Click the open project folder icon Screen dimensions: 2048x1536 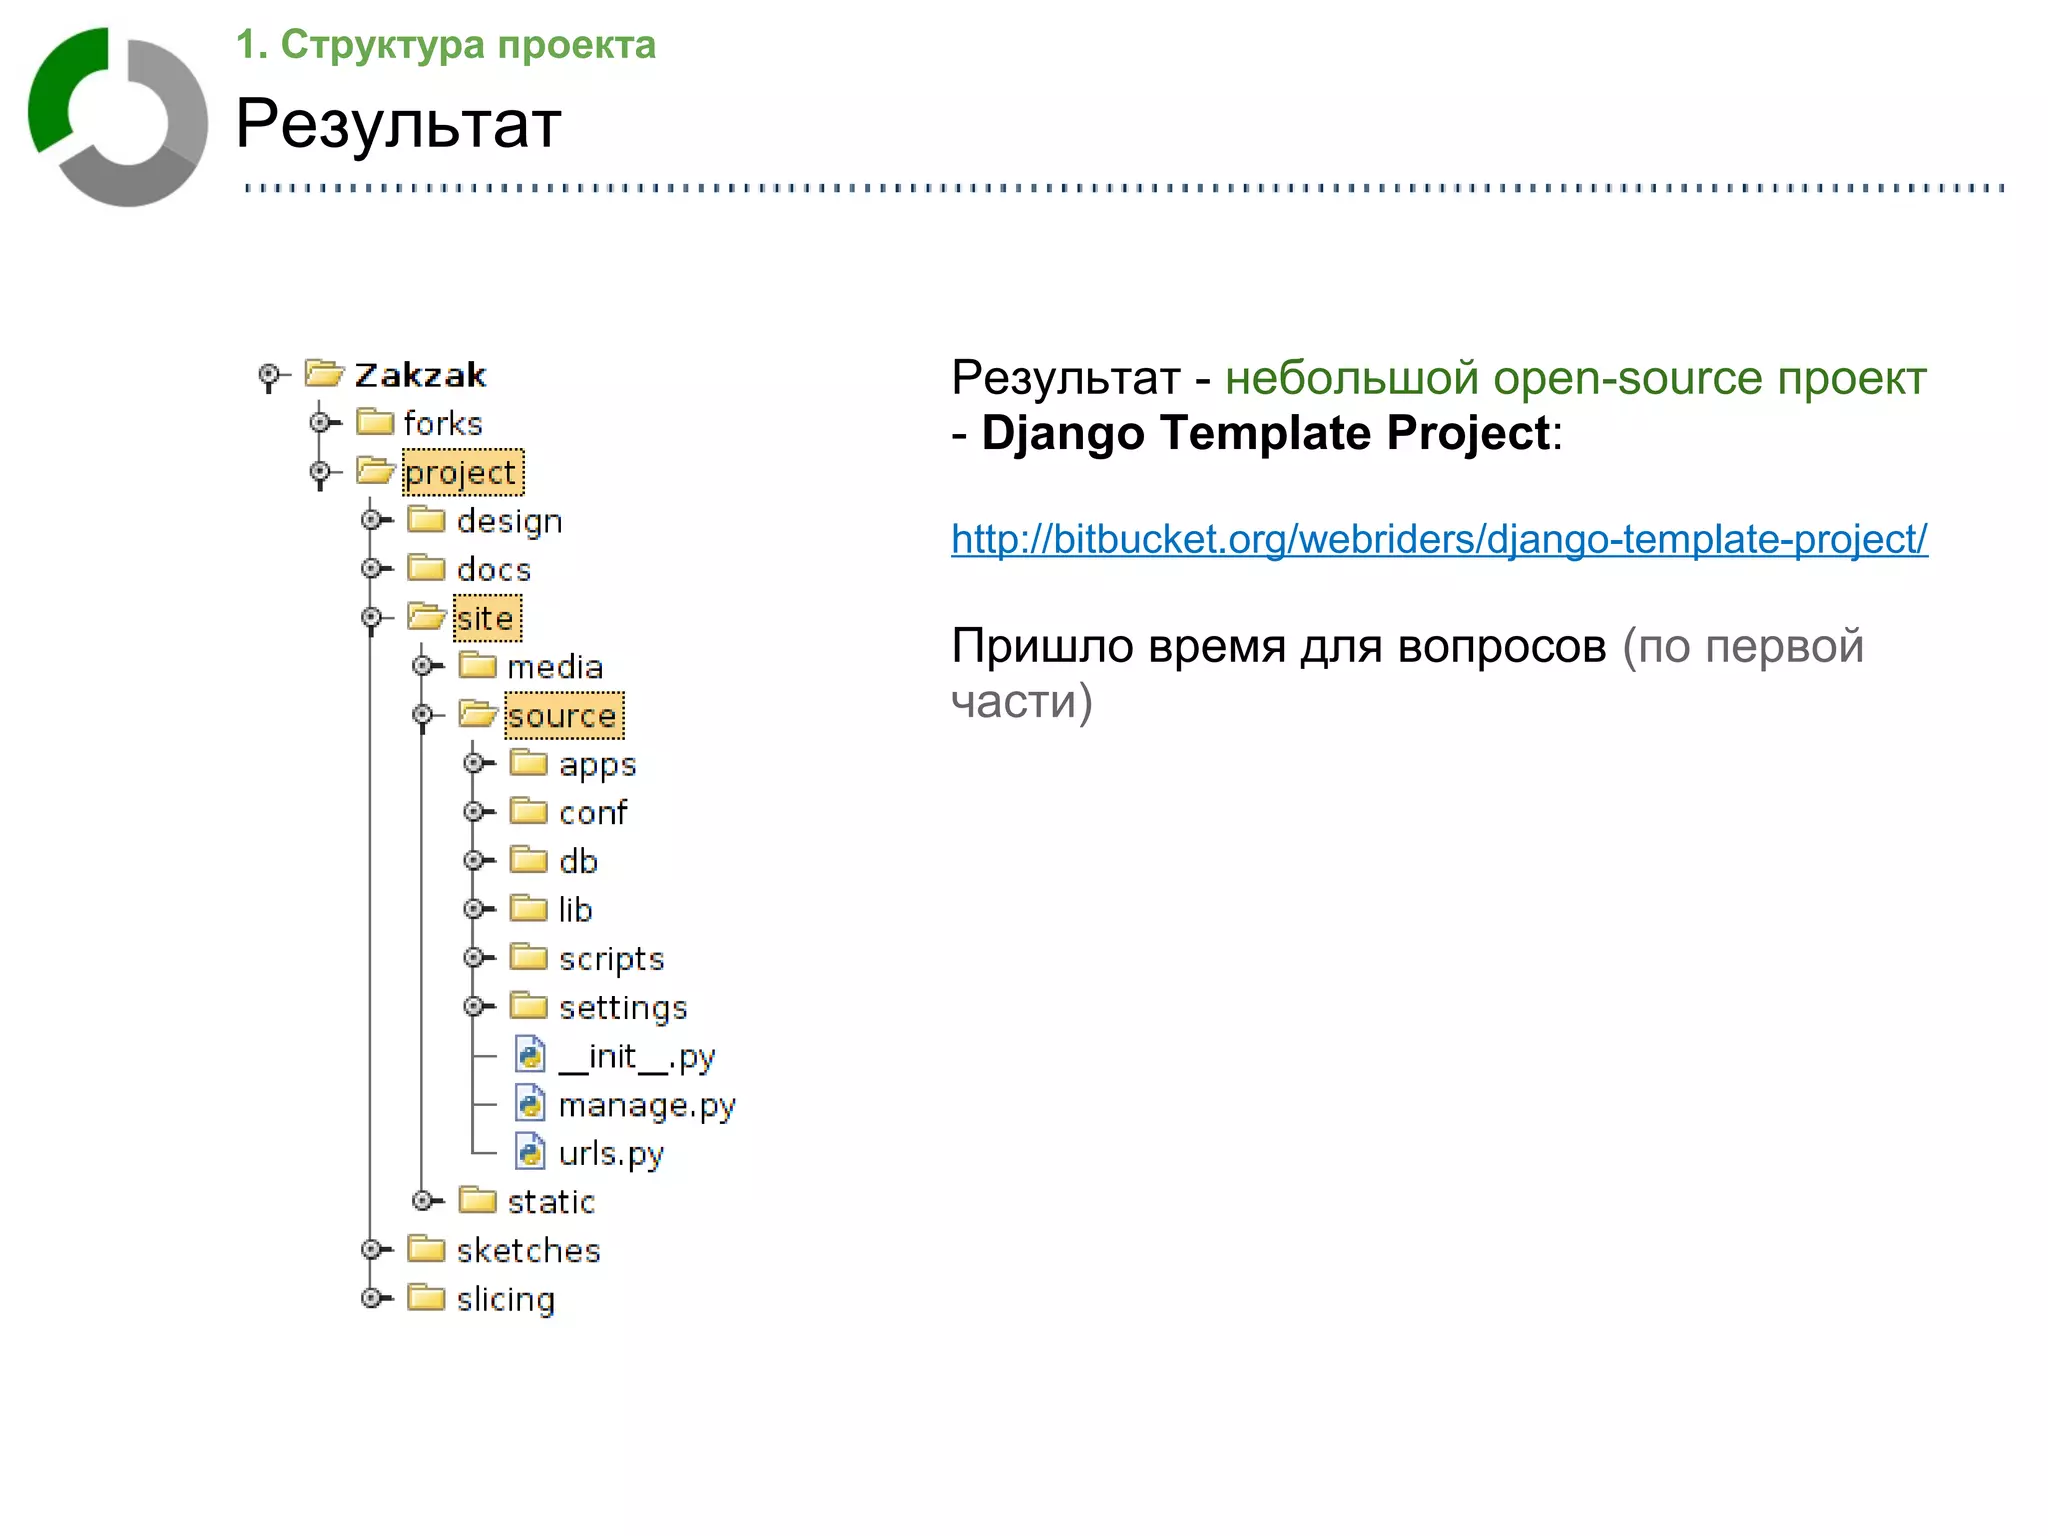pyautogui.click(x=375, y=471)
